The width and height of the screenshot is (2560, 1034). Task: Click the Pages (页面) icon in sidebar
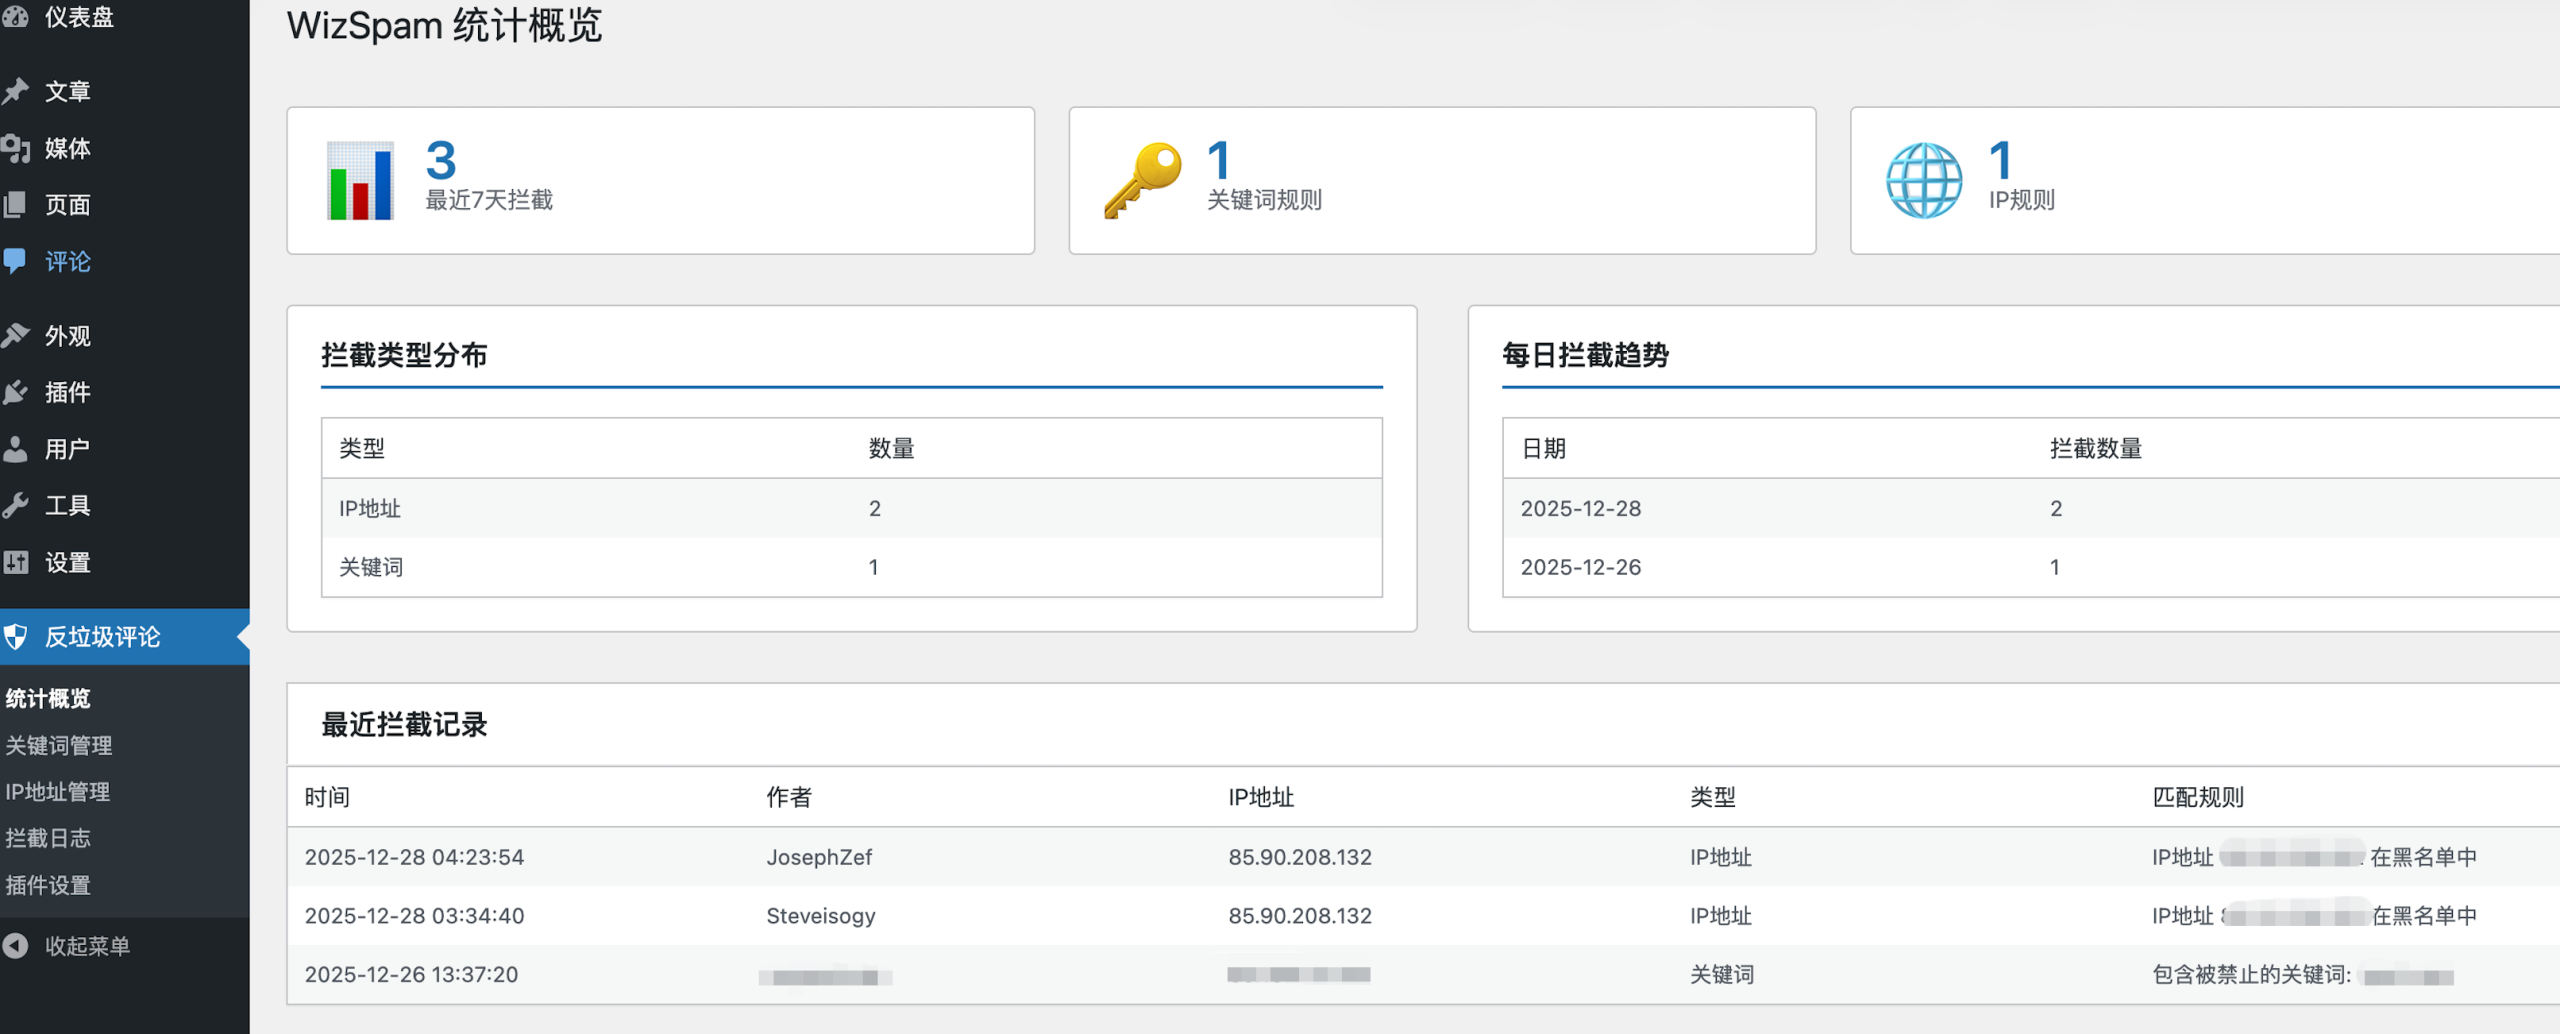pyautogui.click(x=15, y=205)
